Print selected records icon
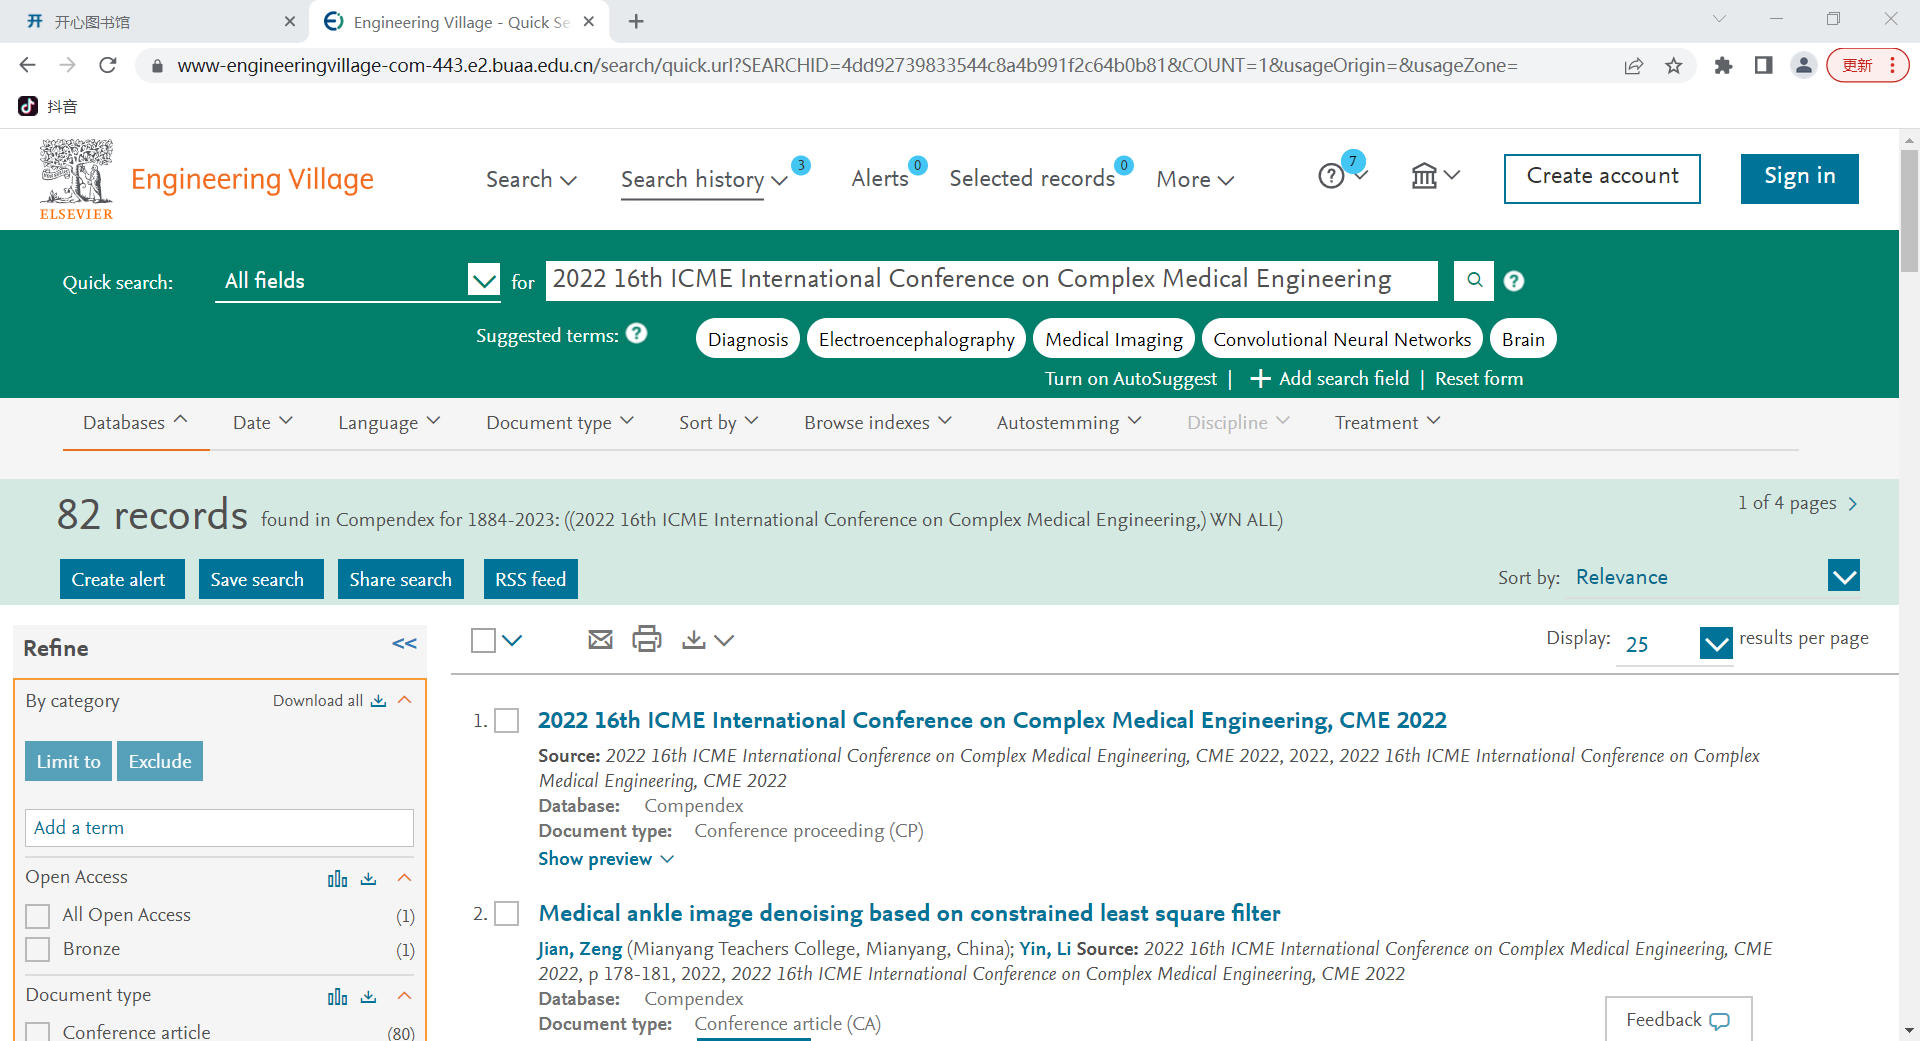1920x1041 pixels. (647, 639)
